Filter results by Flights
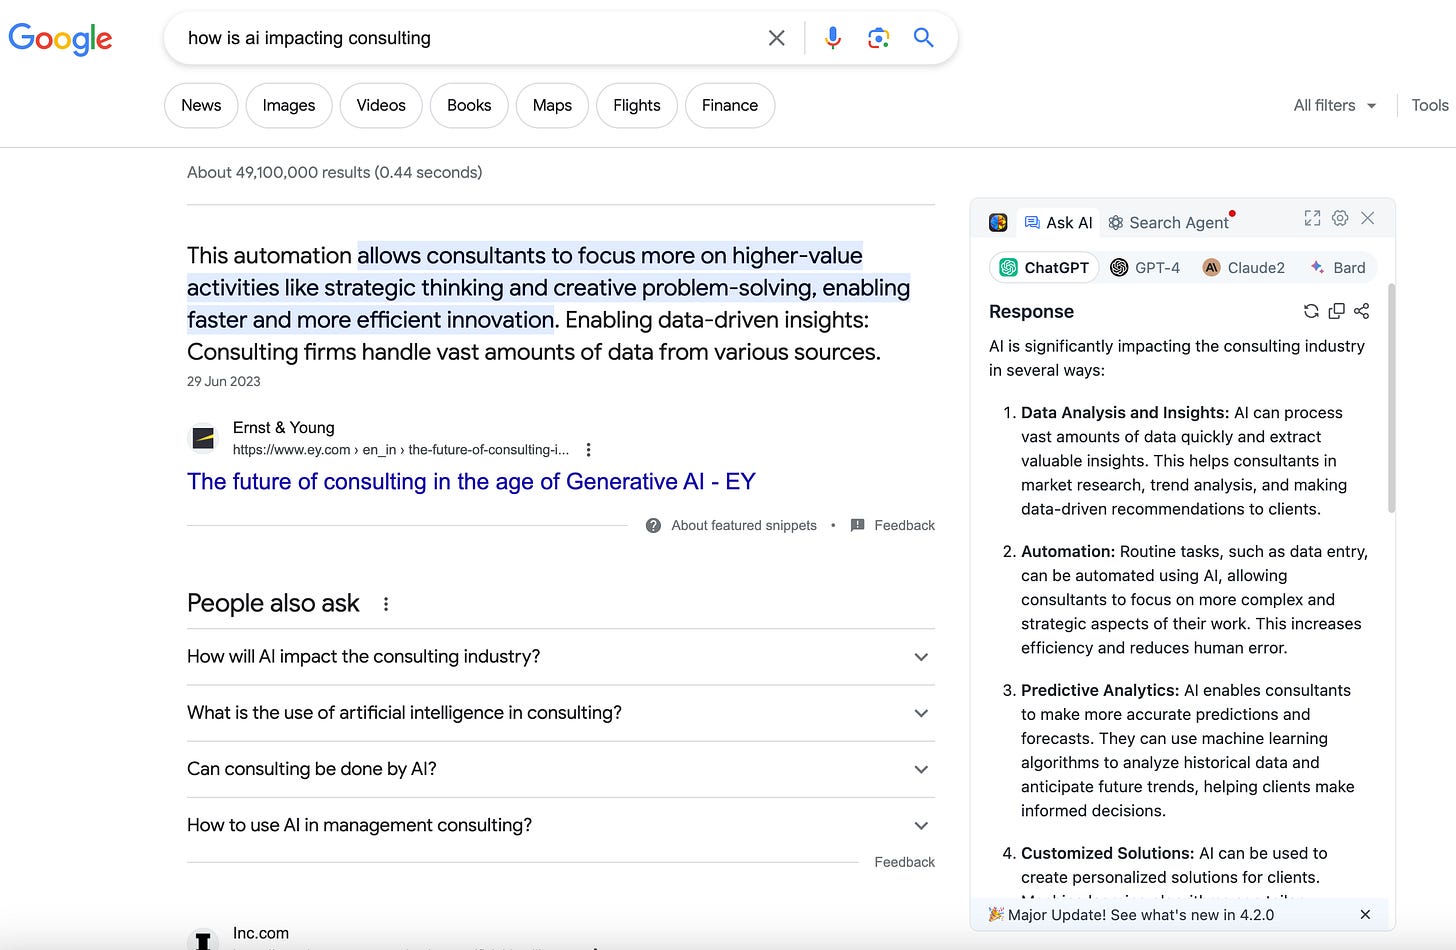Screen dimensions: 1456x950 tap(637, 105)
